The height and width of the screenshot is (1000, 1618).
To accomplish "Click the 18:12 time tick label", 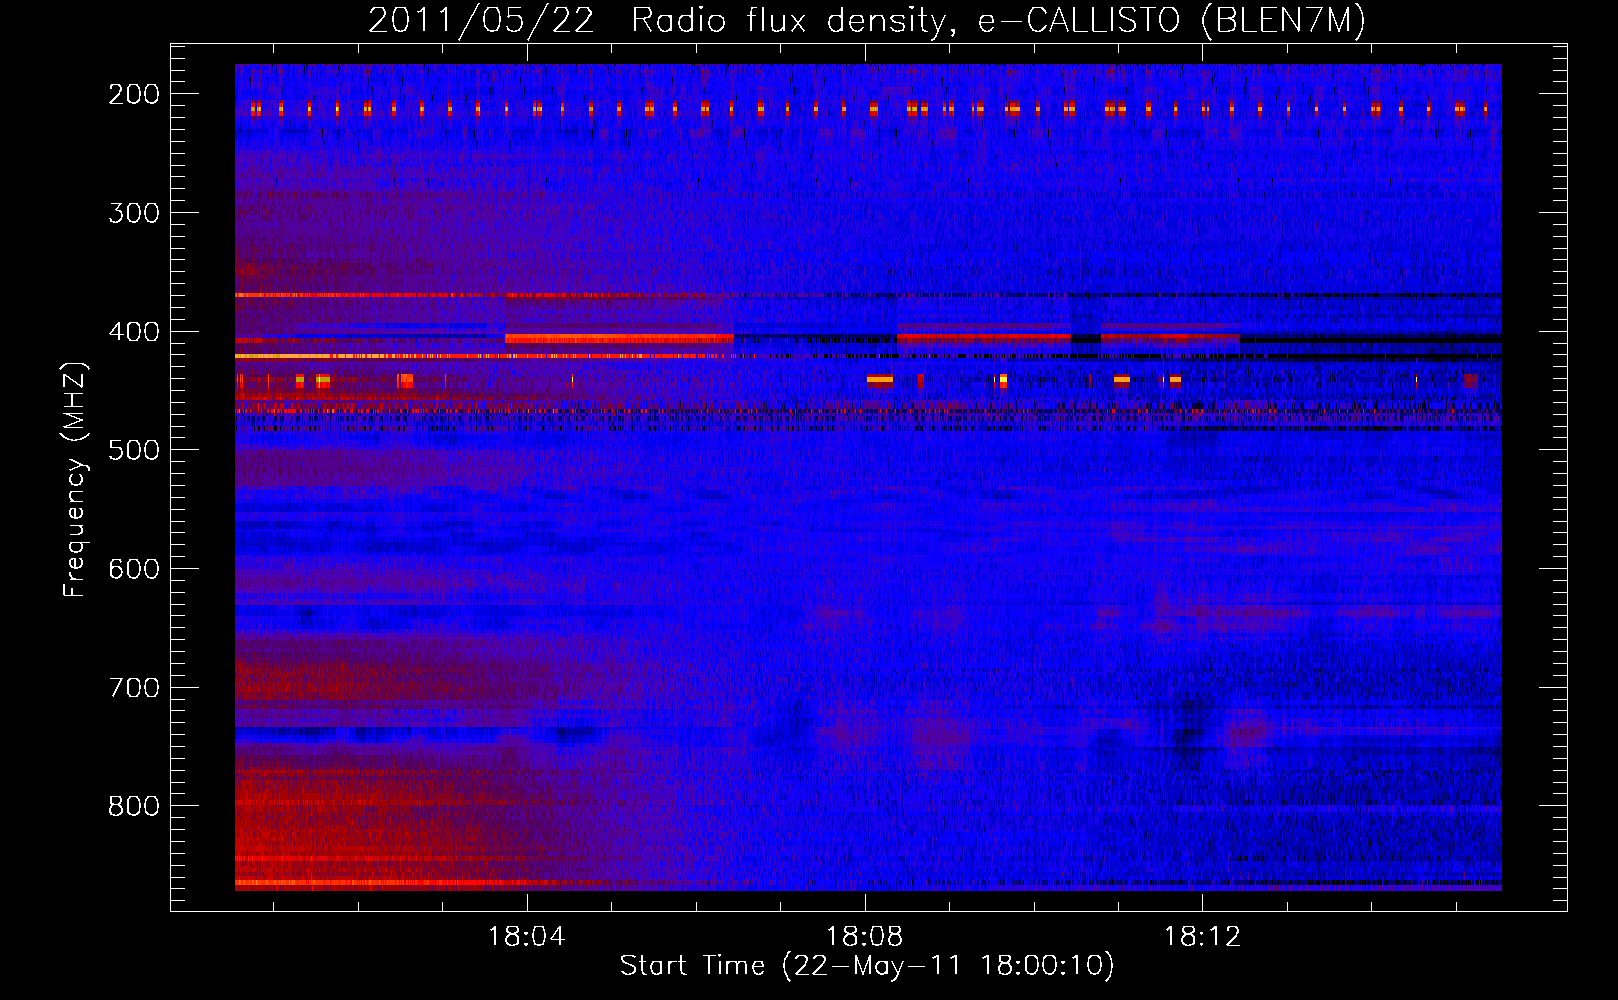I will (1202, 937).
